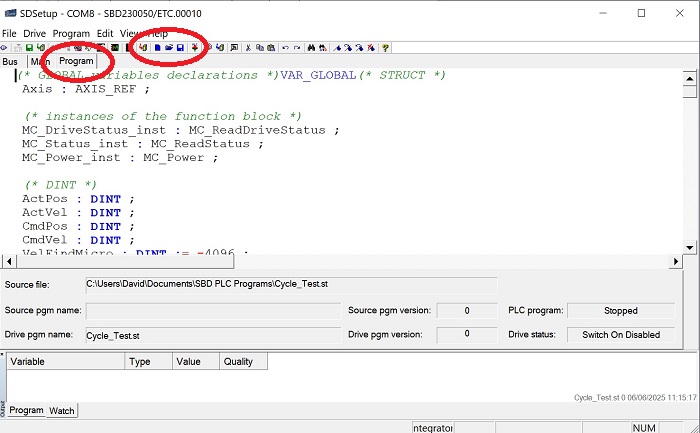Click the new program file icon

coord(157,47)
